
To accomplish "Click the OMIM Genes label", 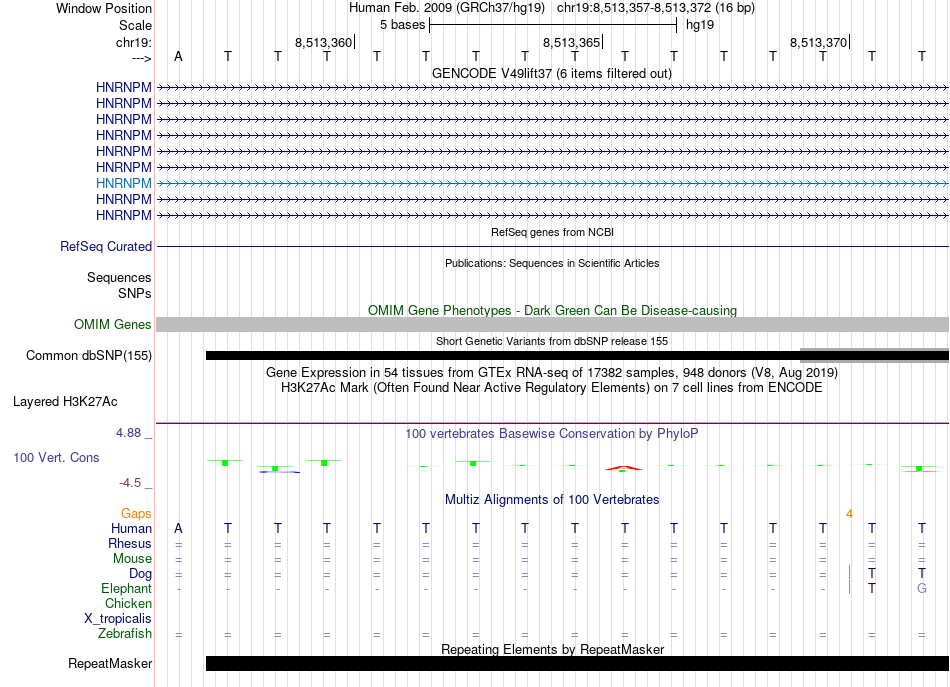I will [x=112, y=324].
